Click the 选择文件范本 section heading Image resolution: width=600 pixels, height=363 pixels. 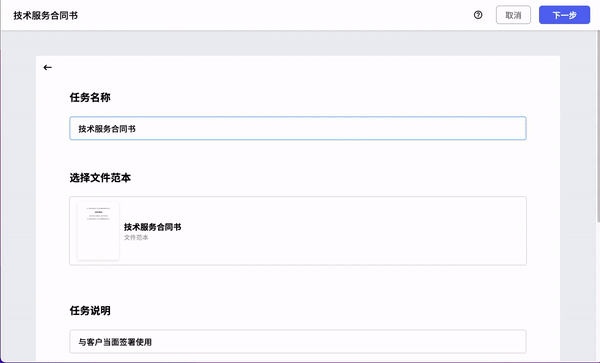click(x=100, y=178)
